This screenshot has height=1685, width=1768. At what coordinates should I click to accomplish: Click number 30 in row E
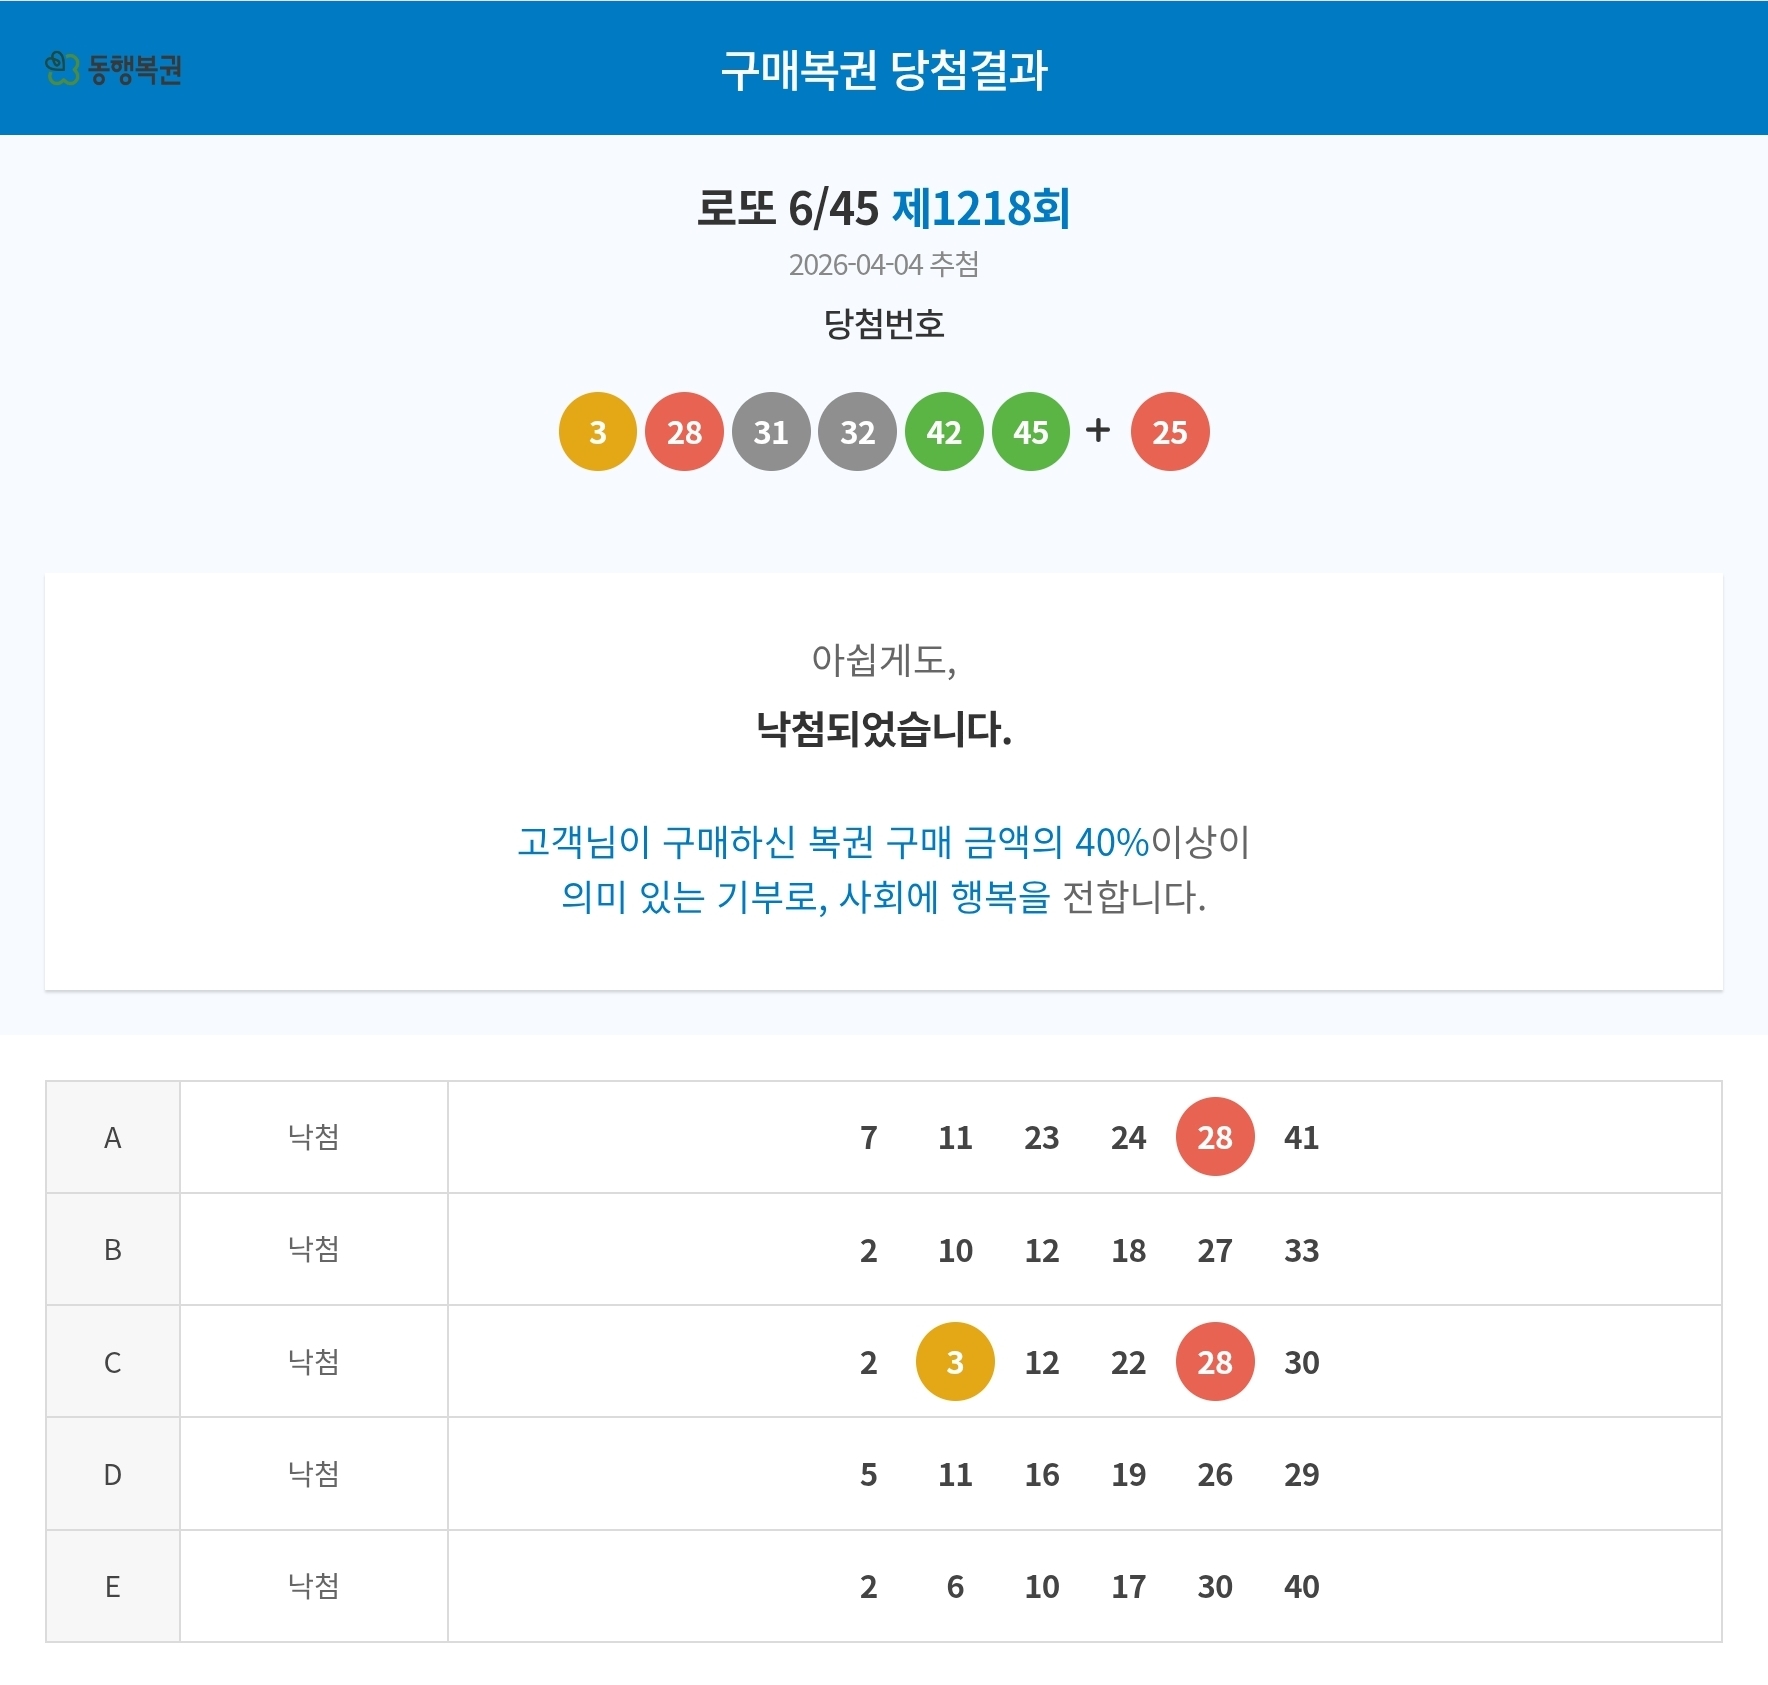[x=1215, y=1586]
